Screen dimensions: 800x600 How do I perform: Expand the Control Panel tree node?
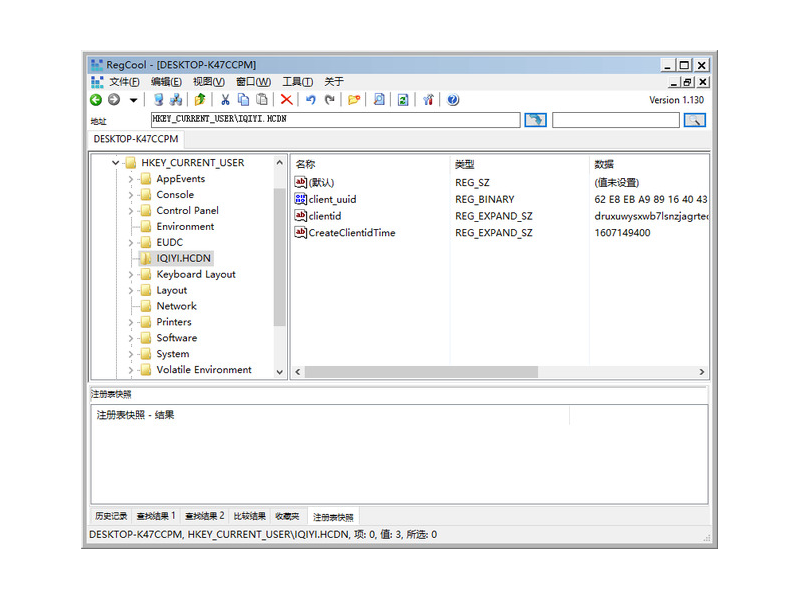point(131,211)
